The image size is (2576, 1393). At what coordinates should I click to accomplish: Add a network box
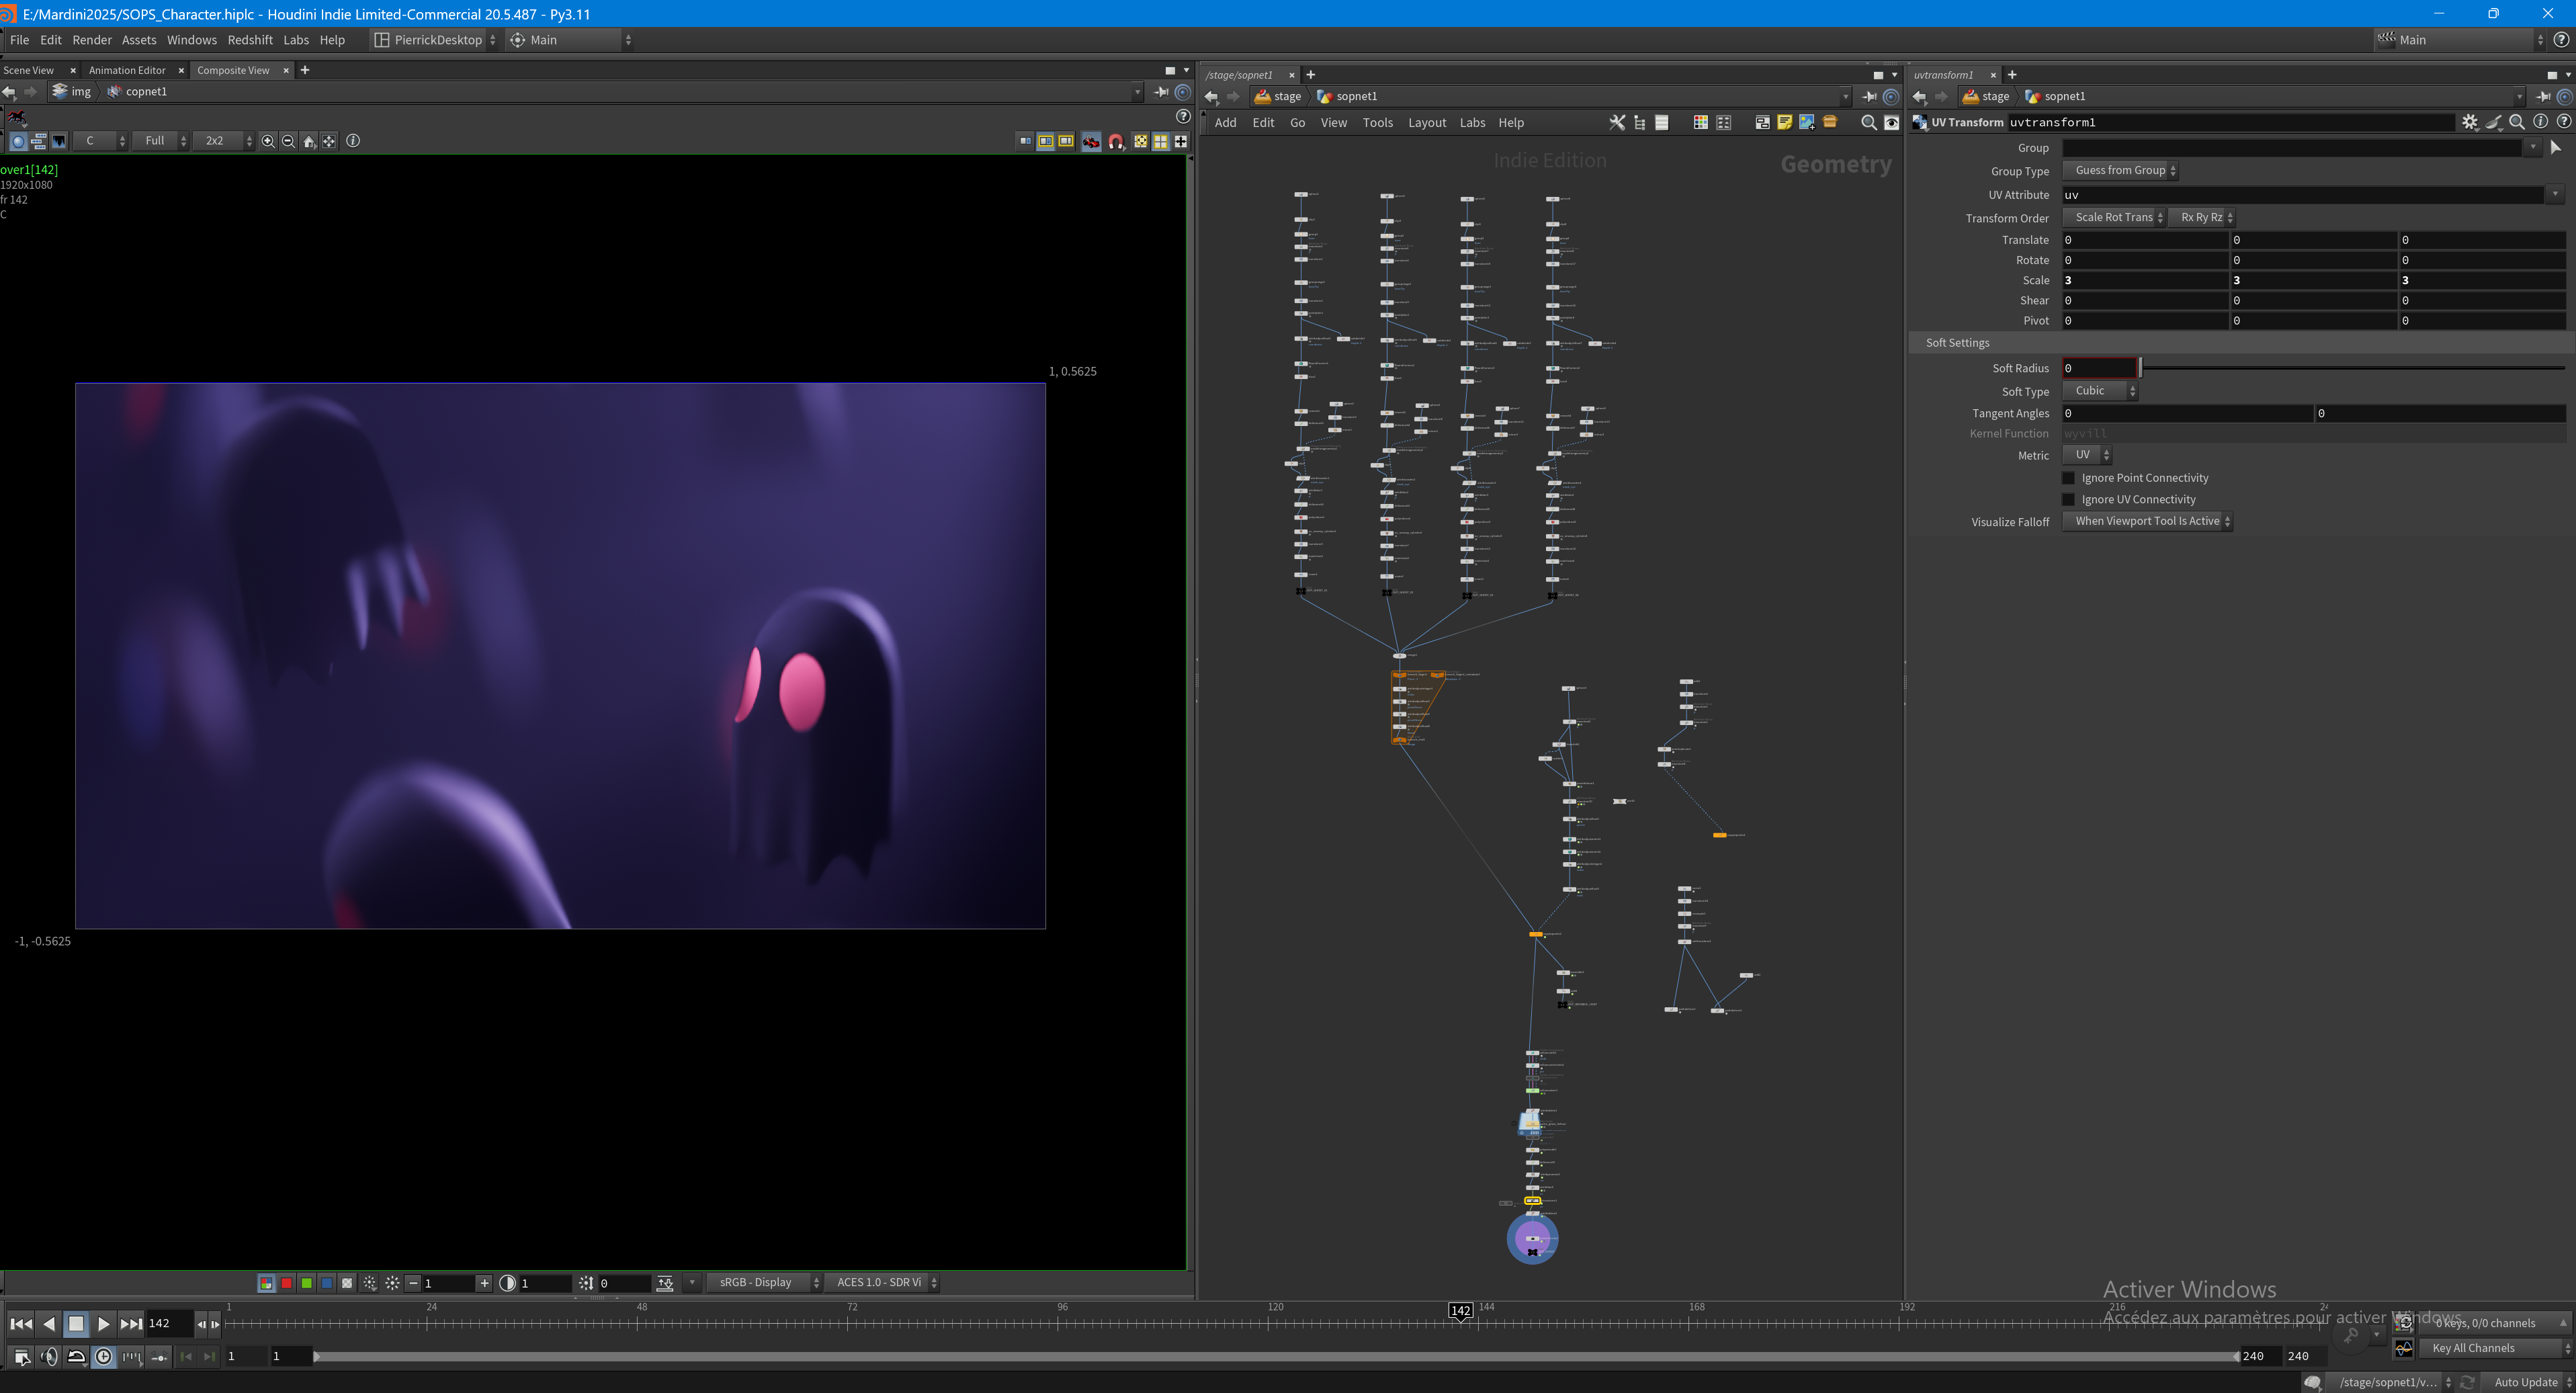[1762, 123]
